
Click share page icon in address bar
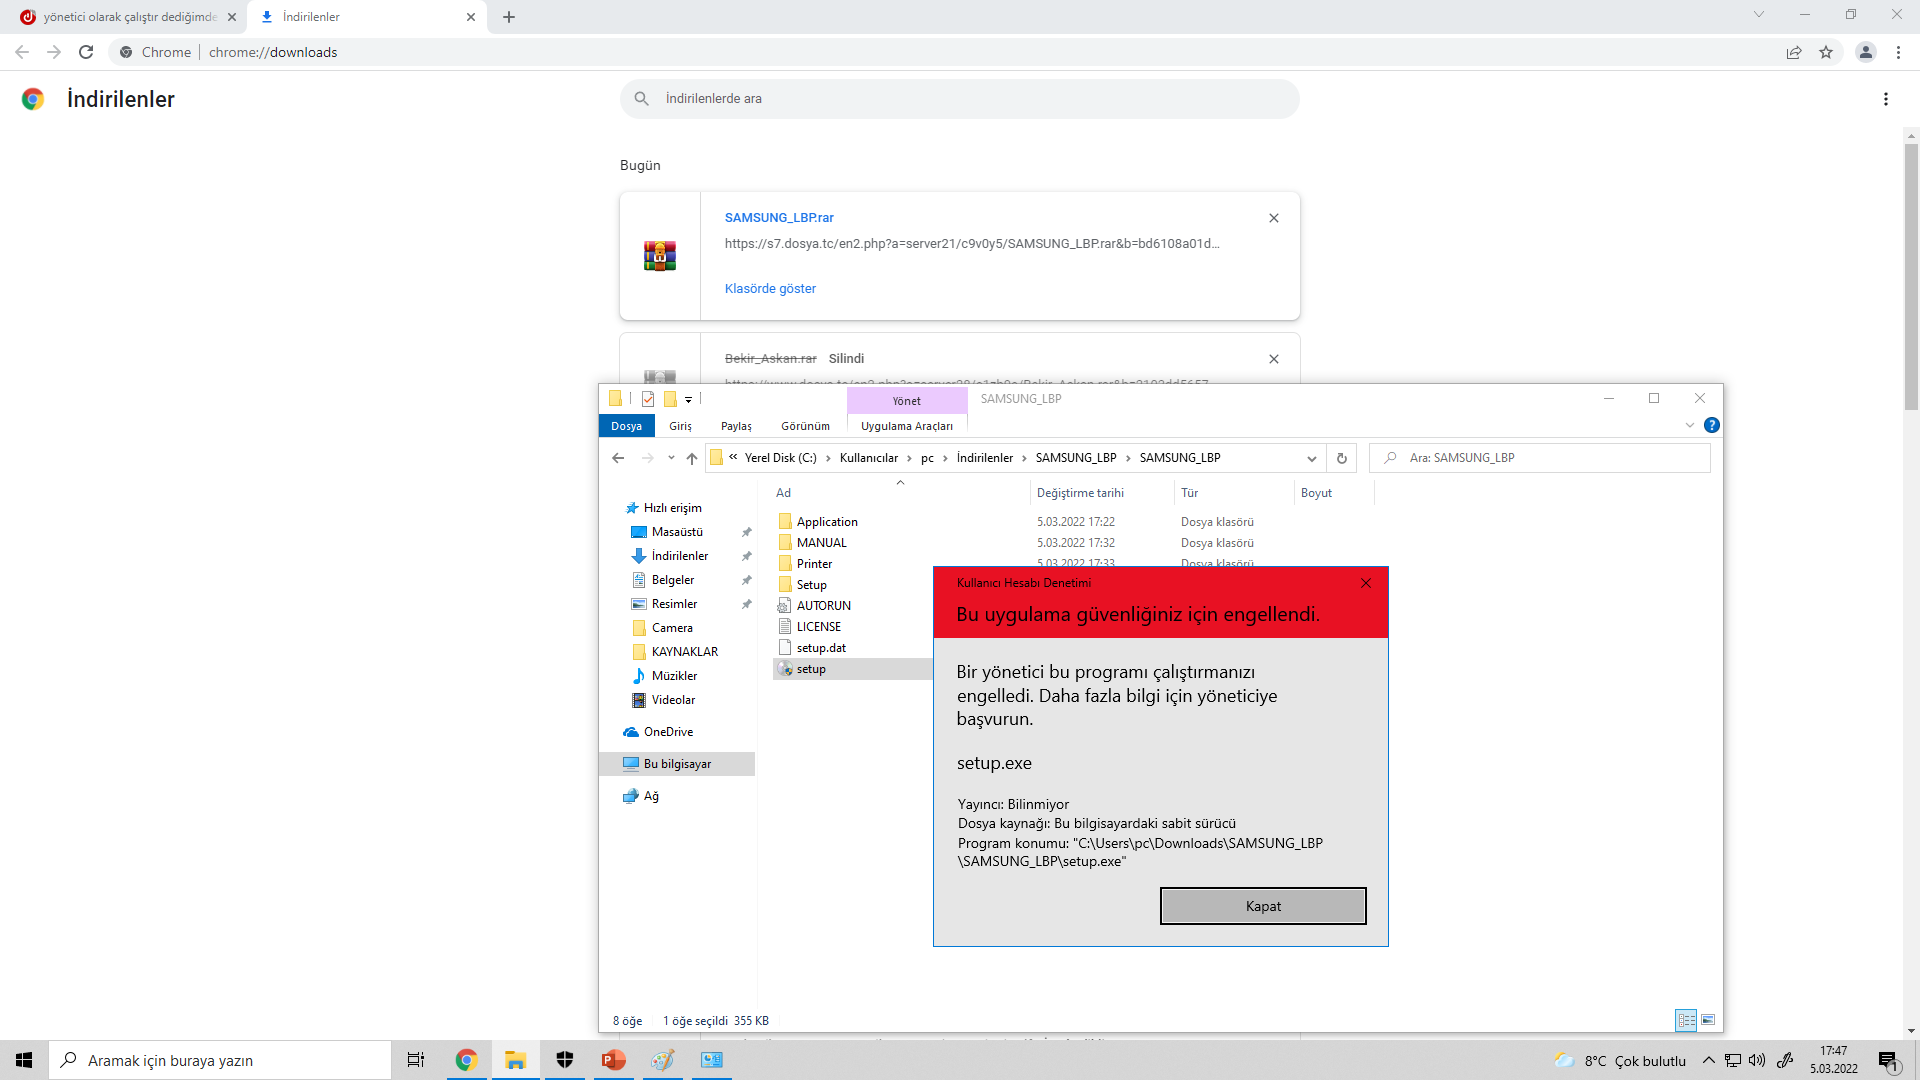tap(1794, 52)
